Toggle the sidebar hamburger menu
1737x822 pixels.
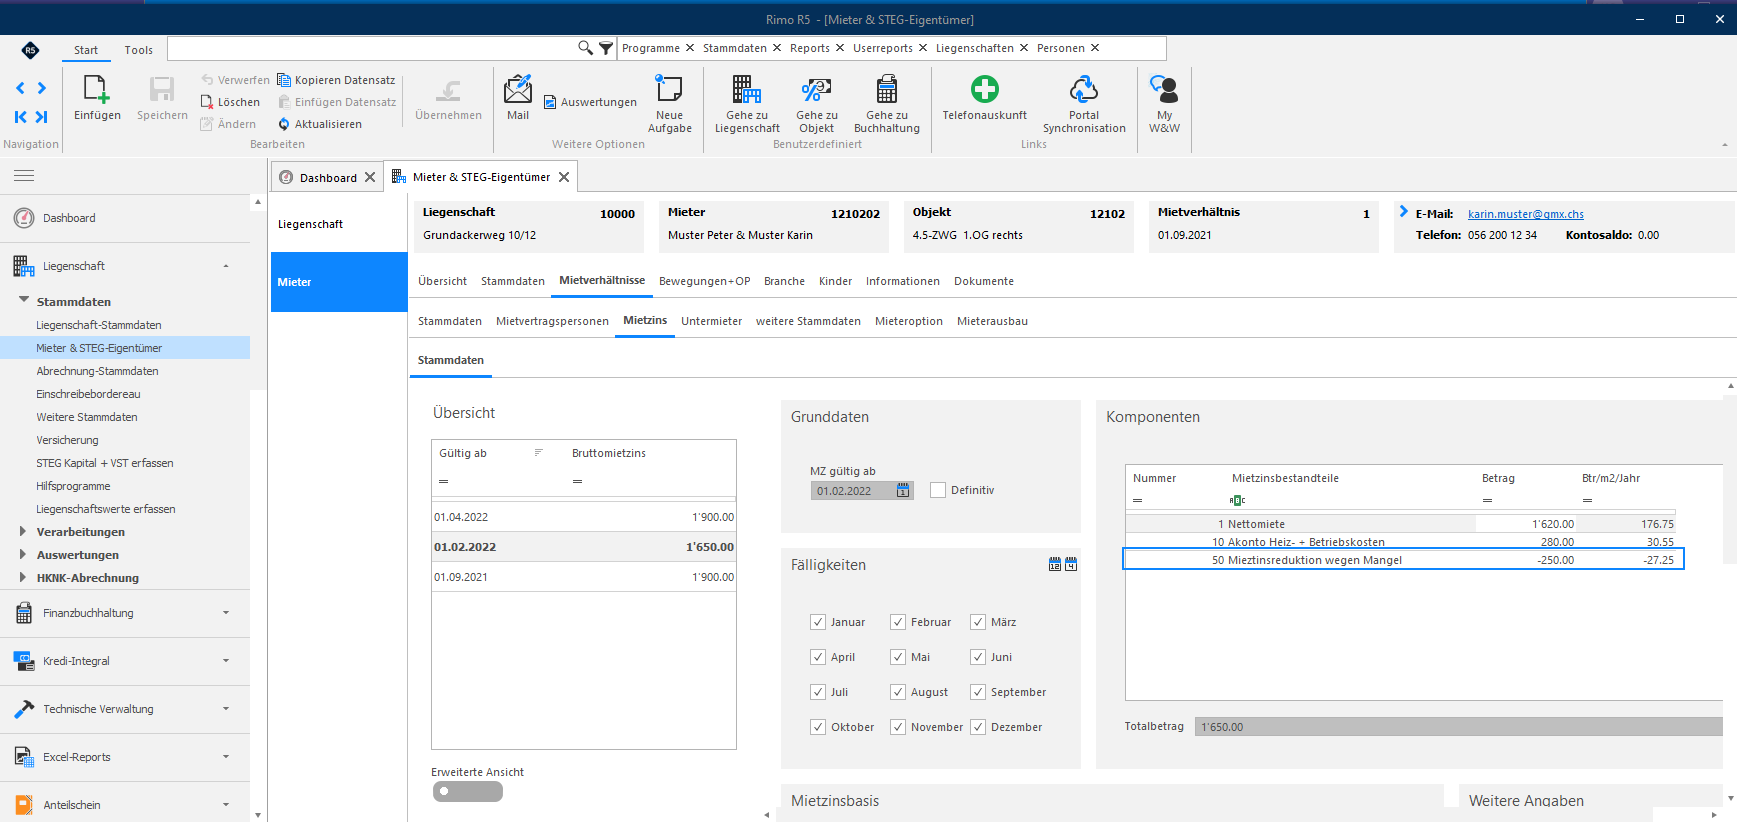click(x=24, y=176)
